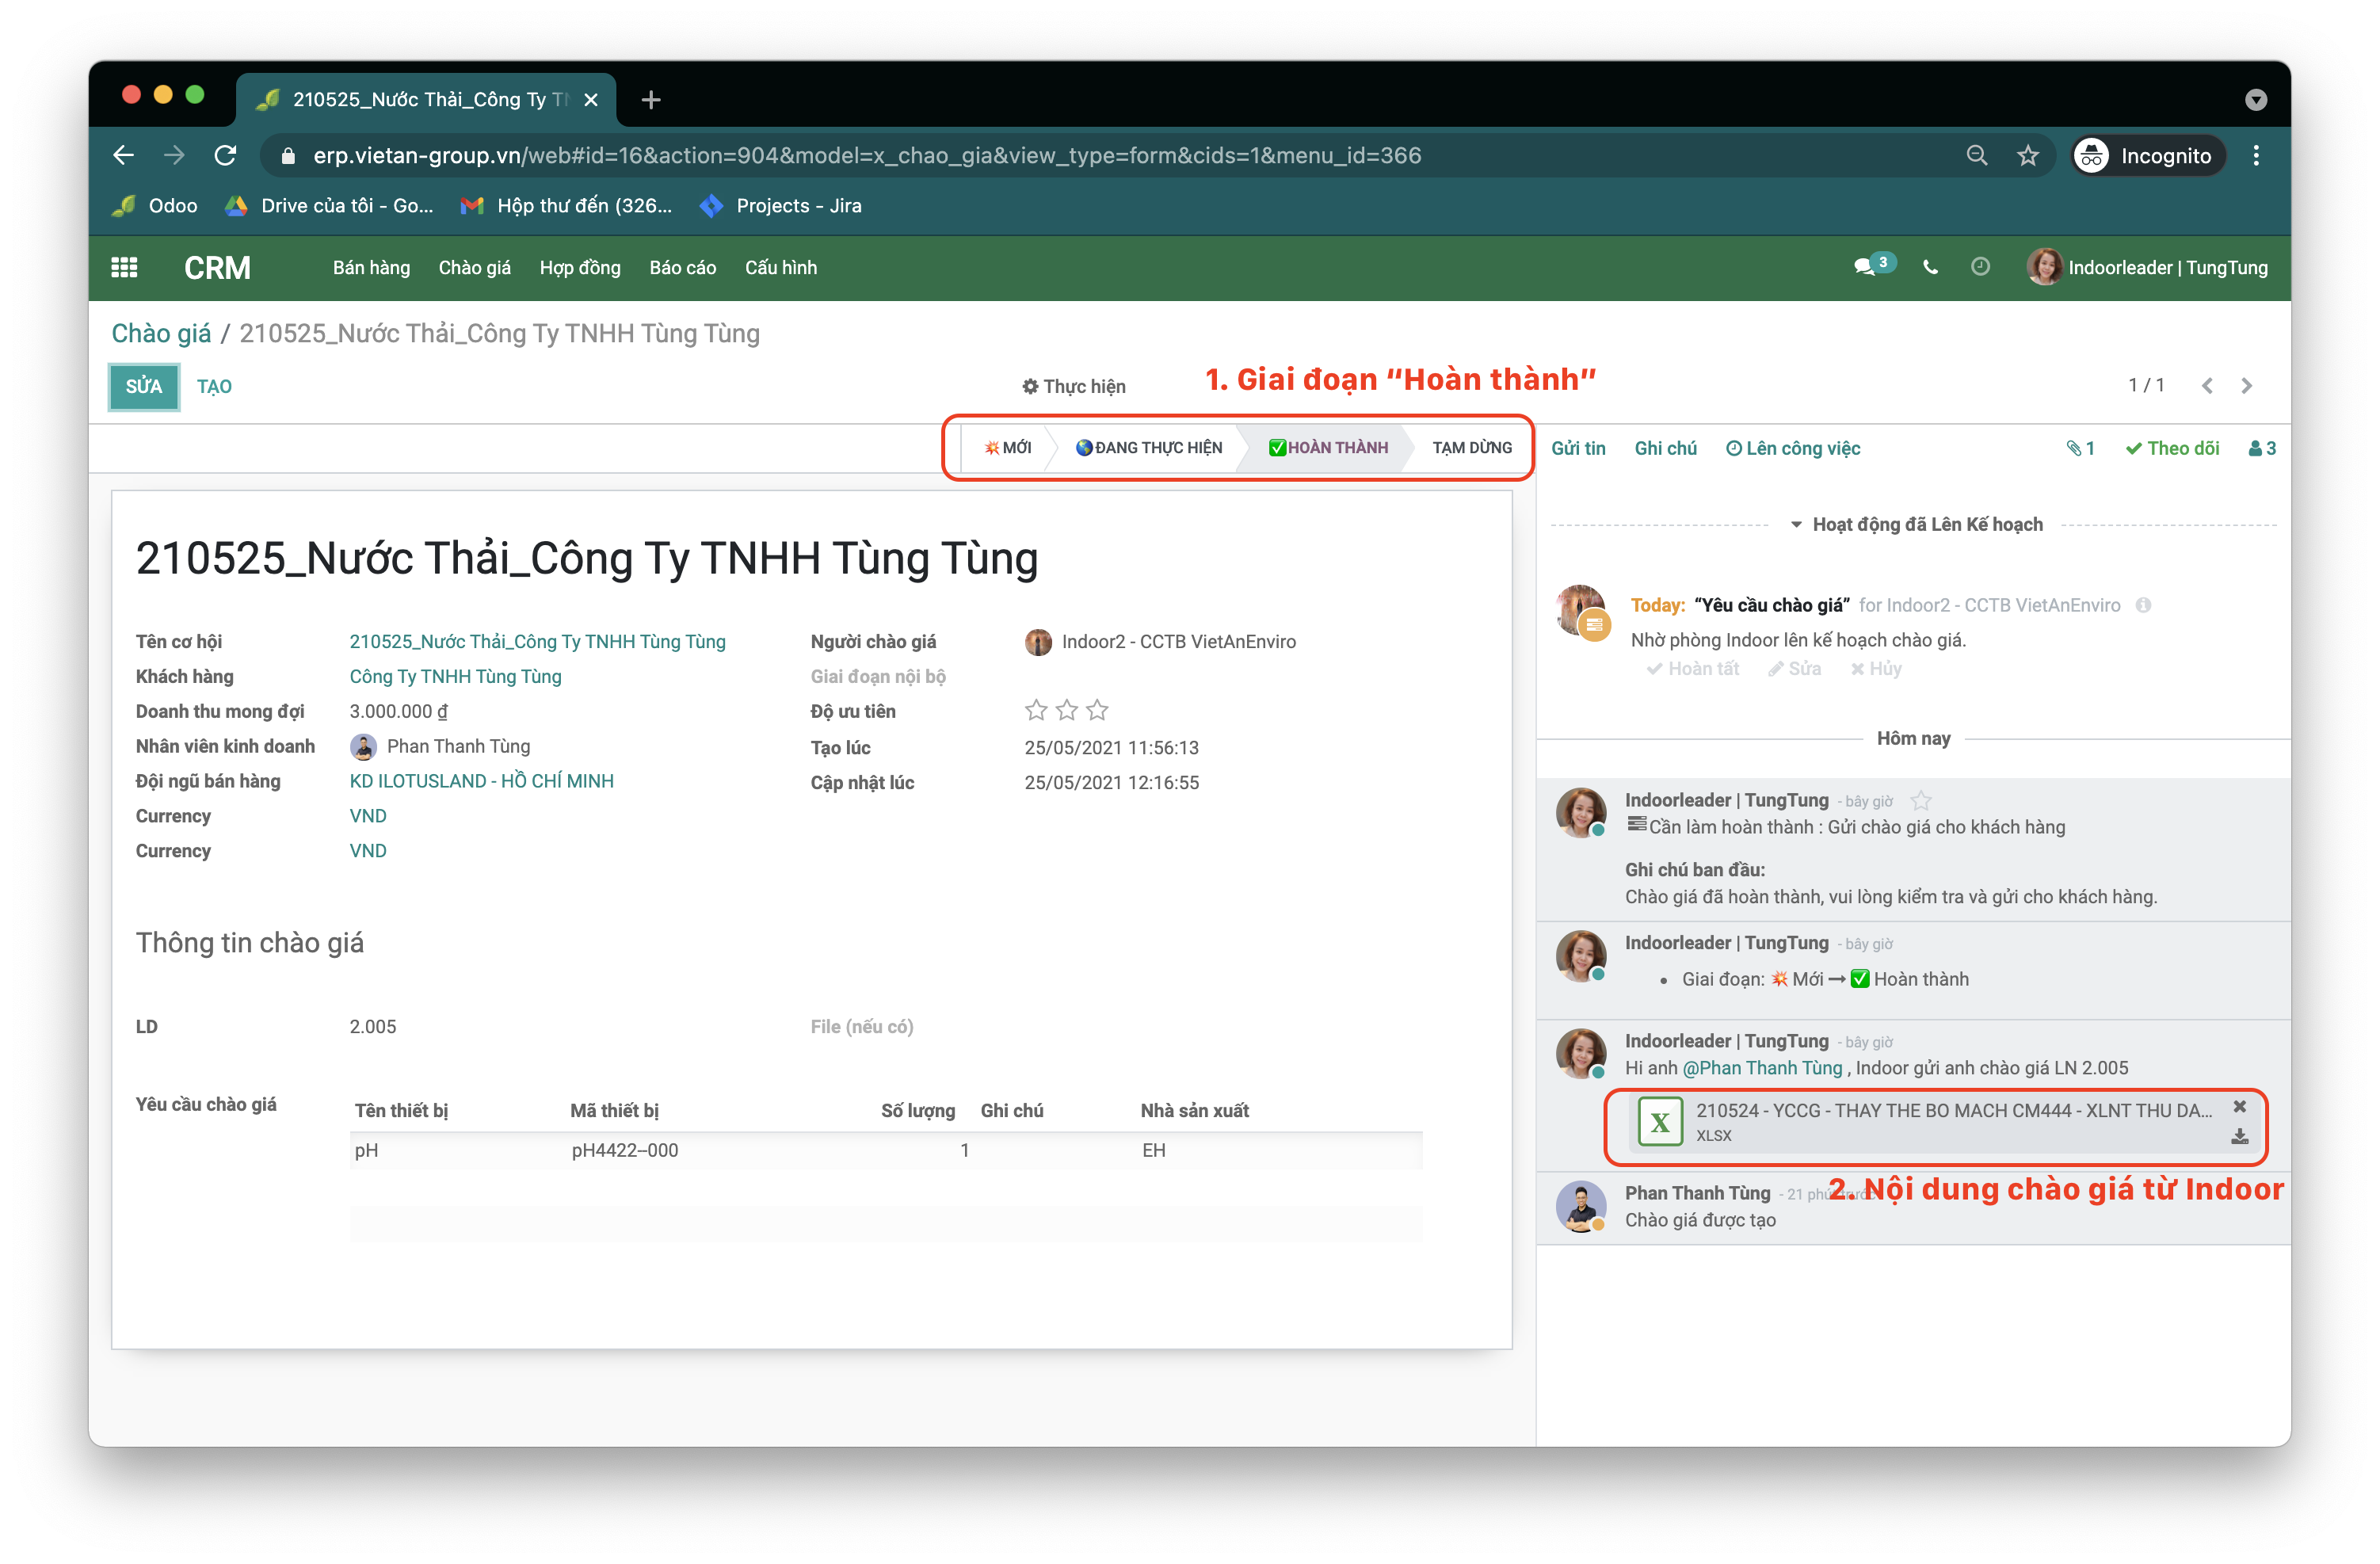Show followers list icon with count 3
2380x1564 pixels.
click(2262, 448)
